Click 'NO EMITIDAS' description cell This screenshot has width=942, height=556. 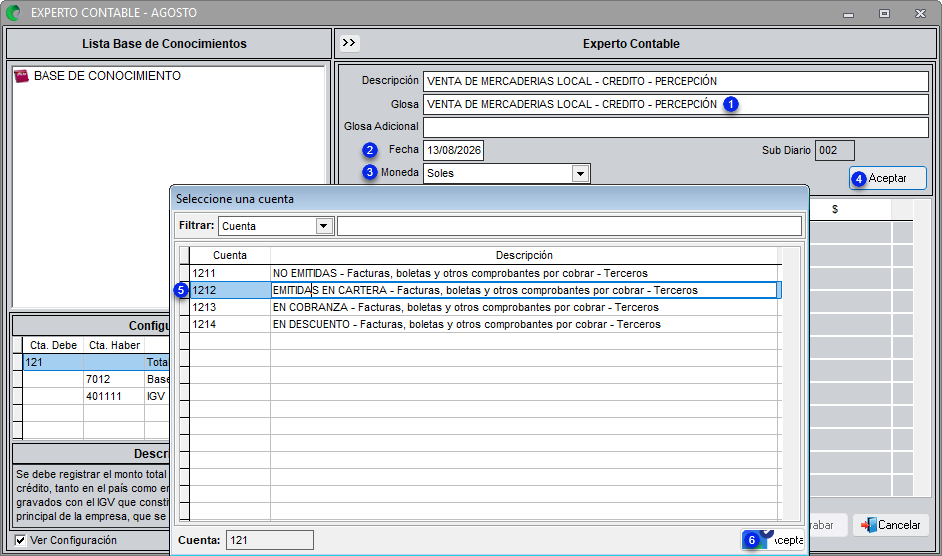[524, 273]
